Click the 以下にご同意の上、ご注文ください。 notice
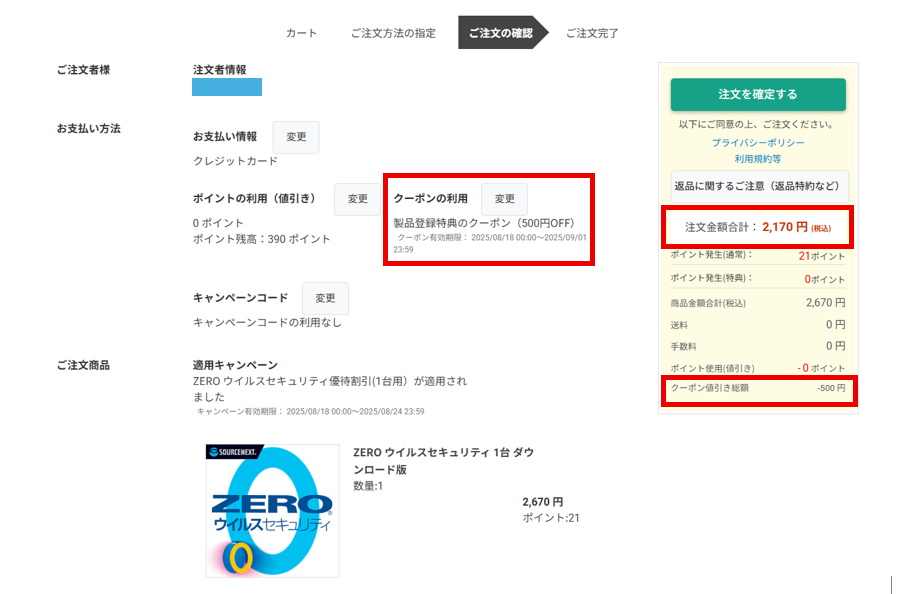 (x=758, y=124)
